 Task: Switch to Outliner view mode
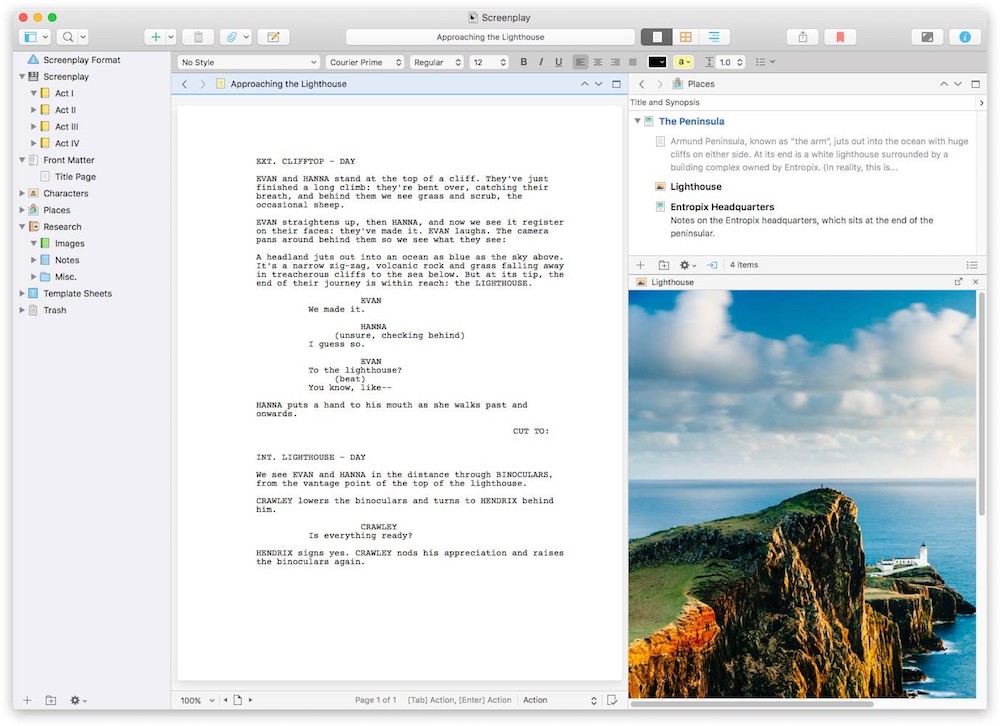click(x=714, y=37)
